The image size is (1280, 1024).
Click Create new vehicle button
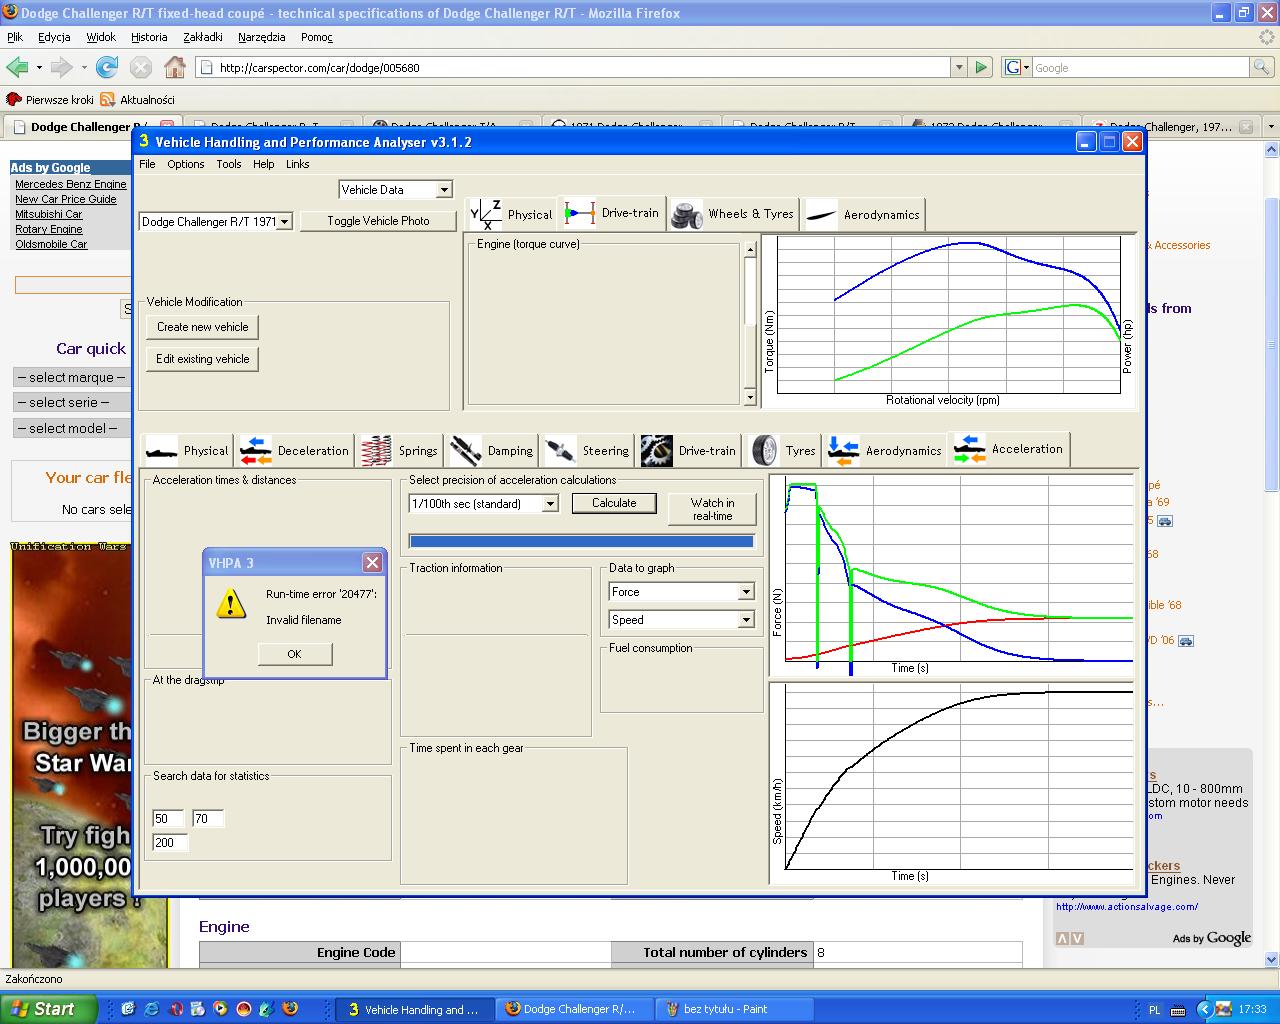[x=202, y=327]
